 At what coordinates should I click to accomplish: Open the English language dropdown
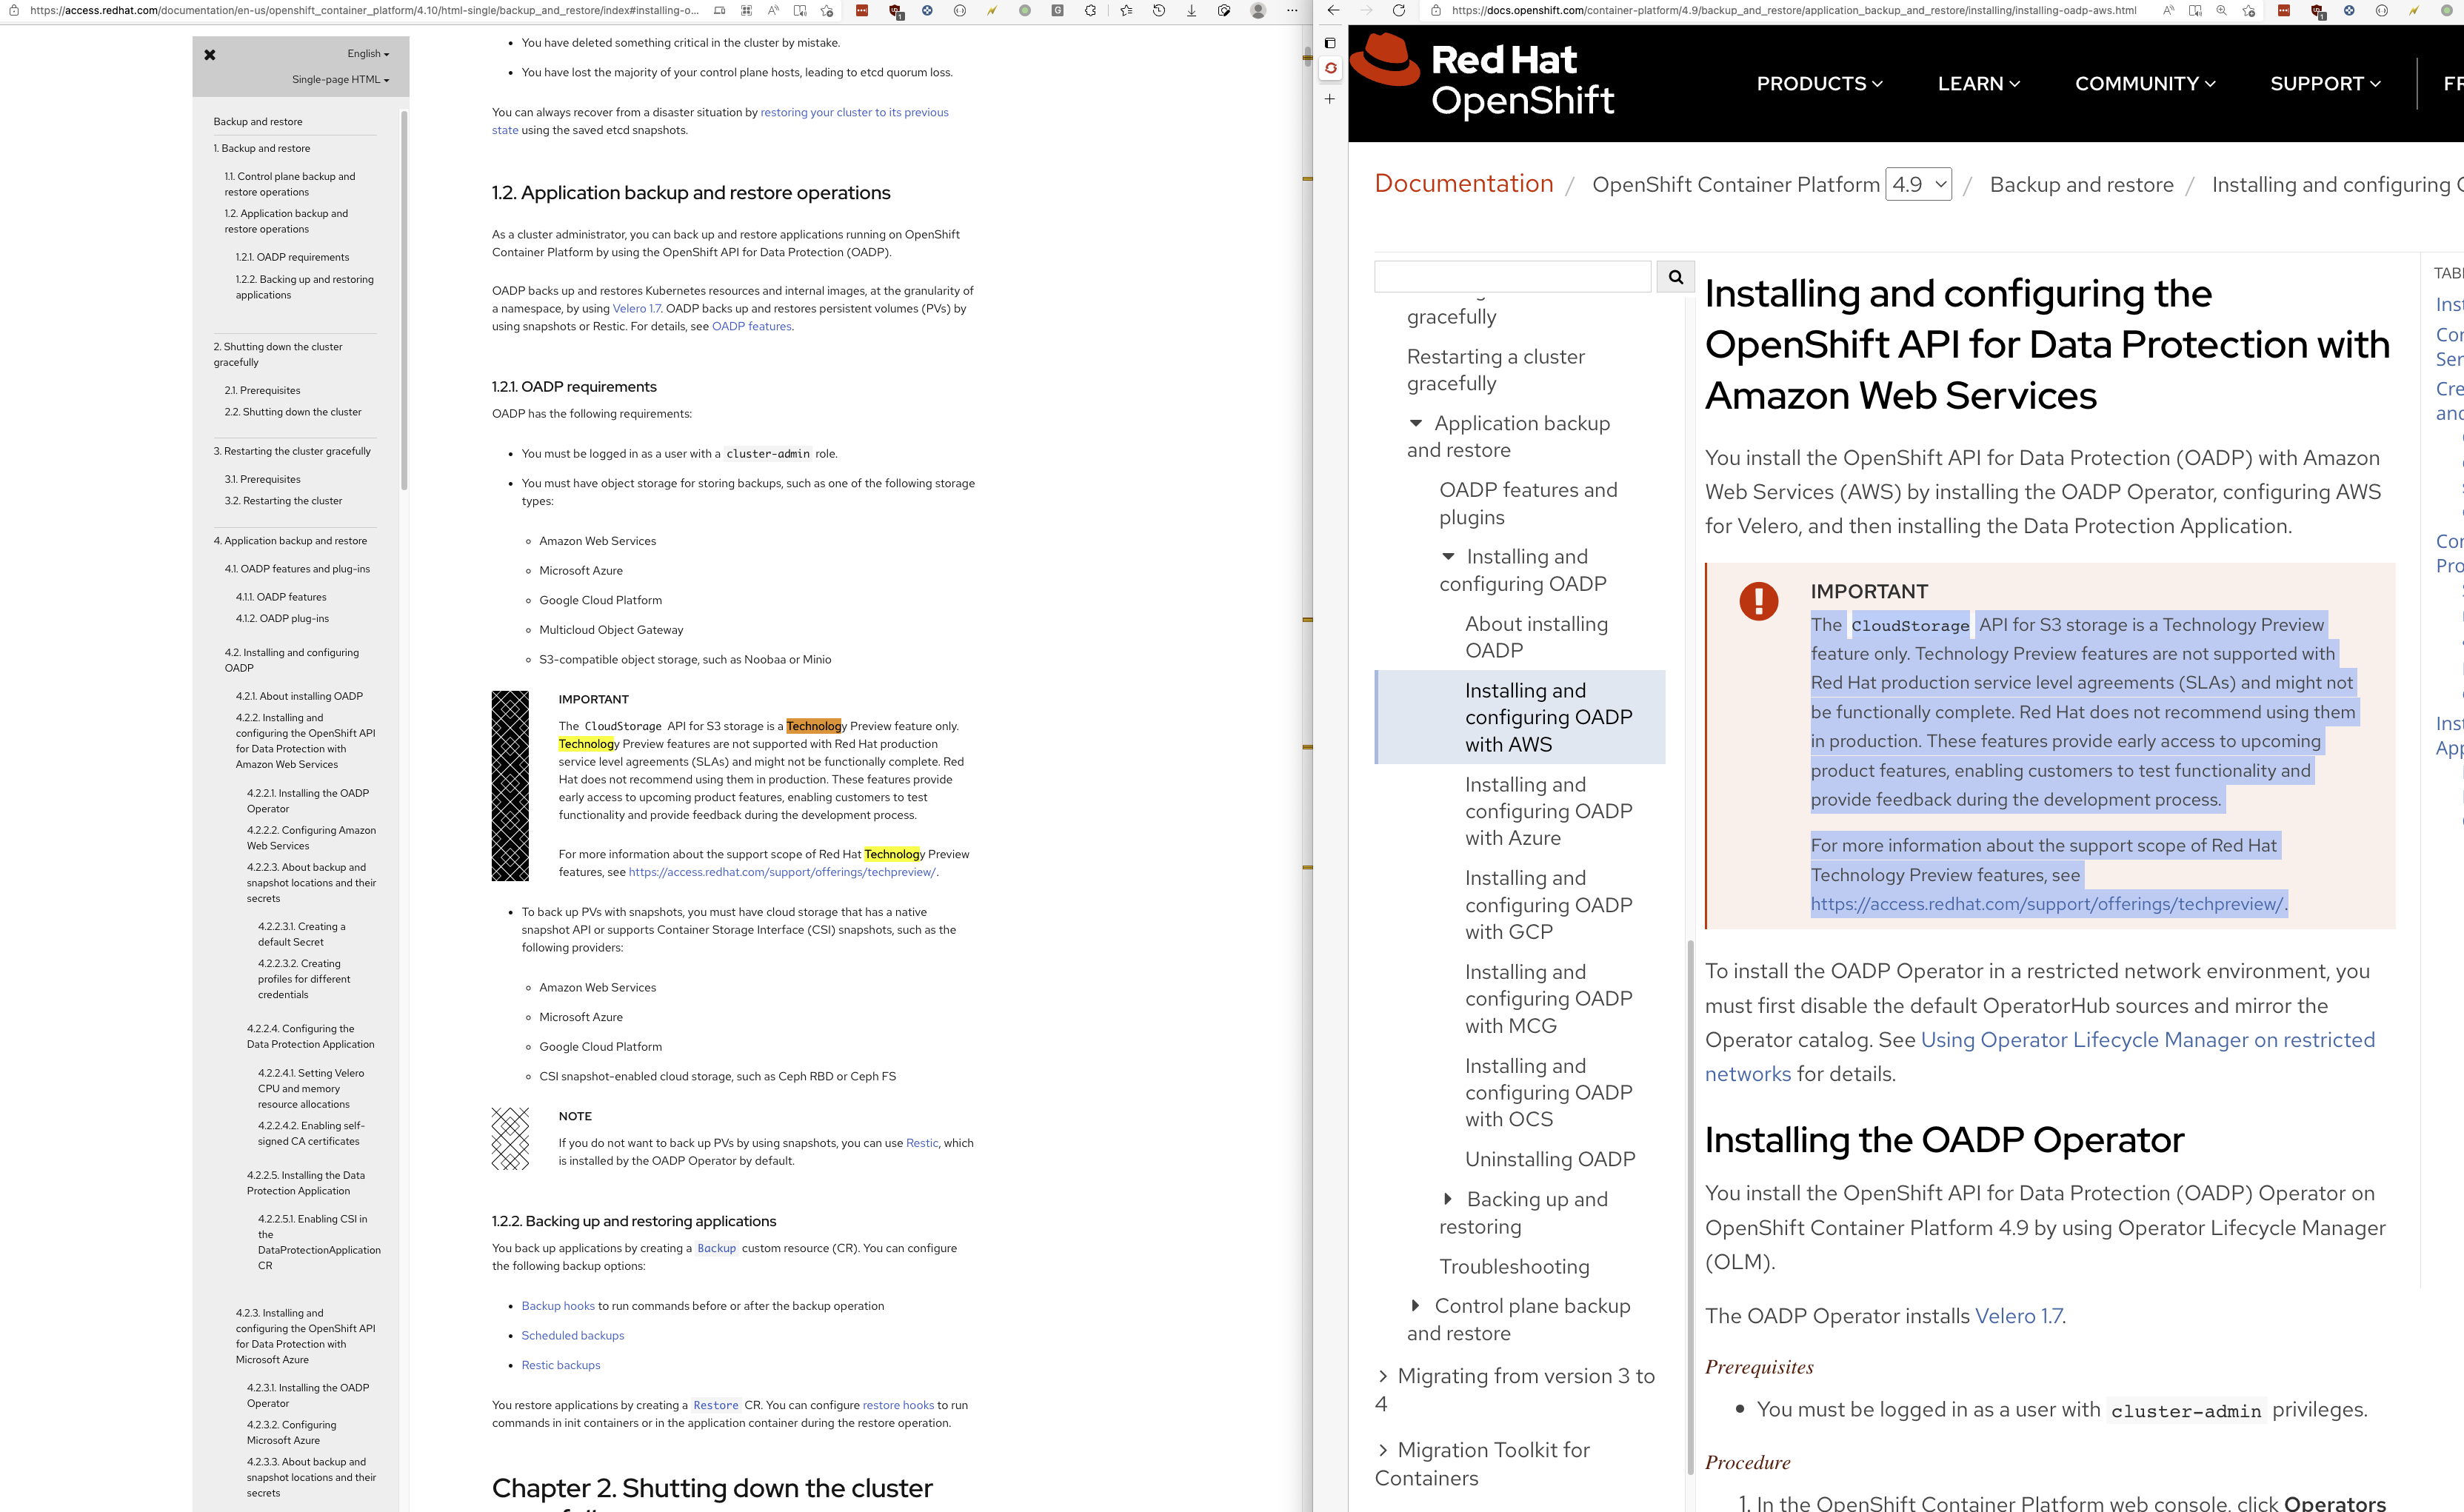pos(368,54)
